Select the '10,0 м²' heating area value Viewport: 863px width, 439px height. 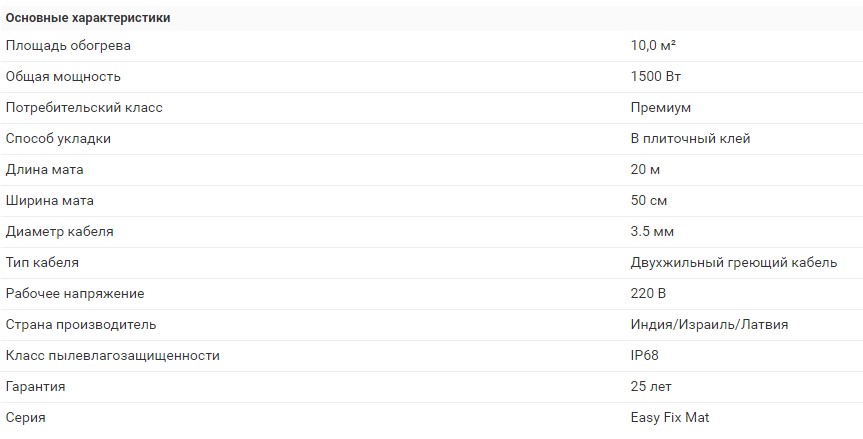coord(655,45)
